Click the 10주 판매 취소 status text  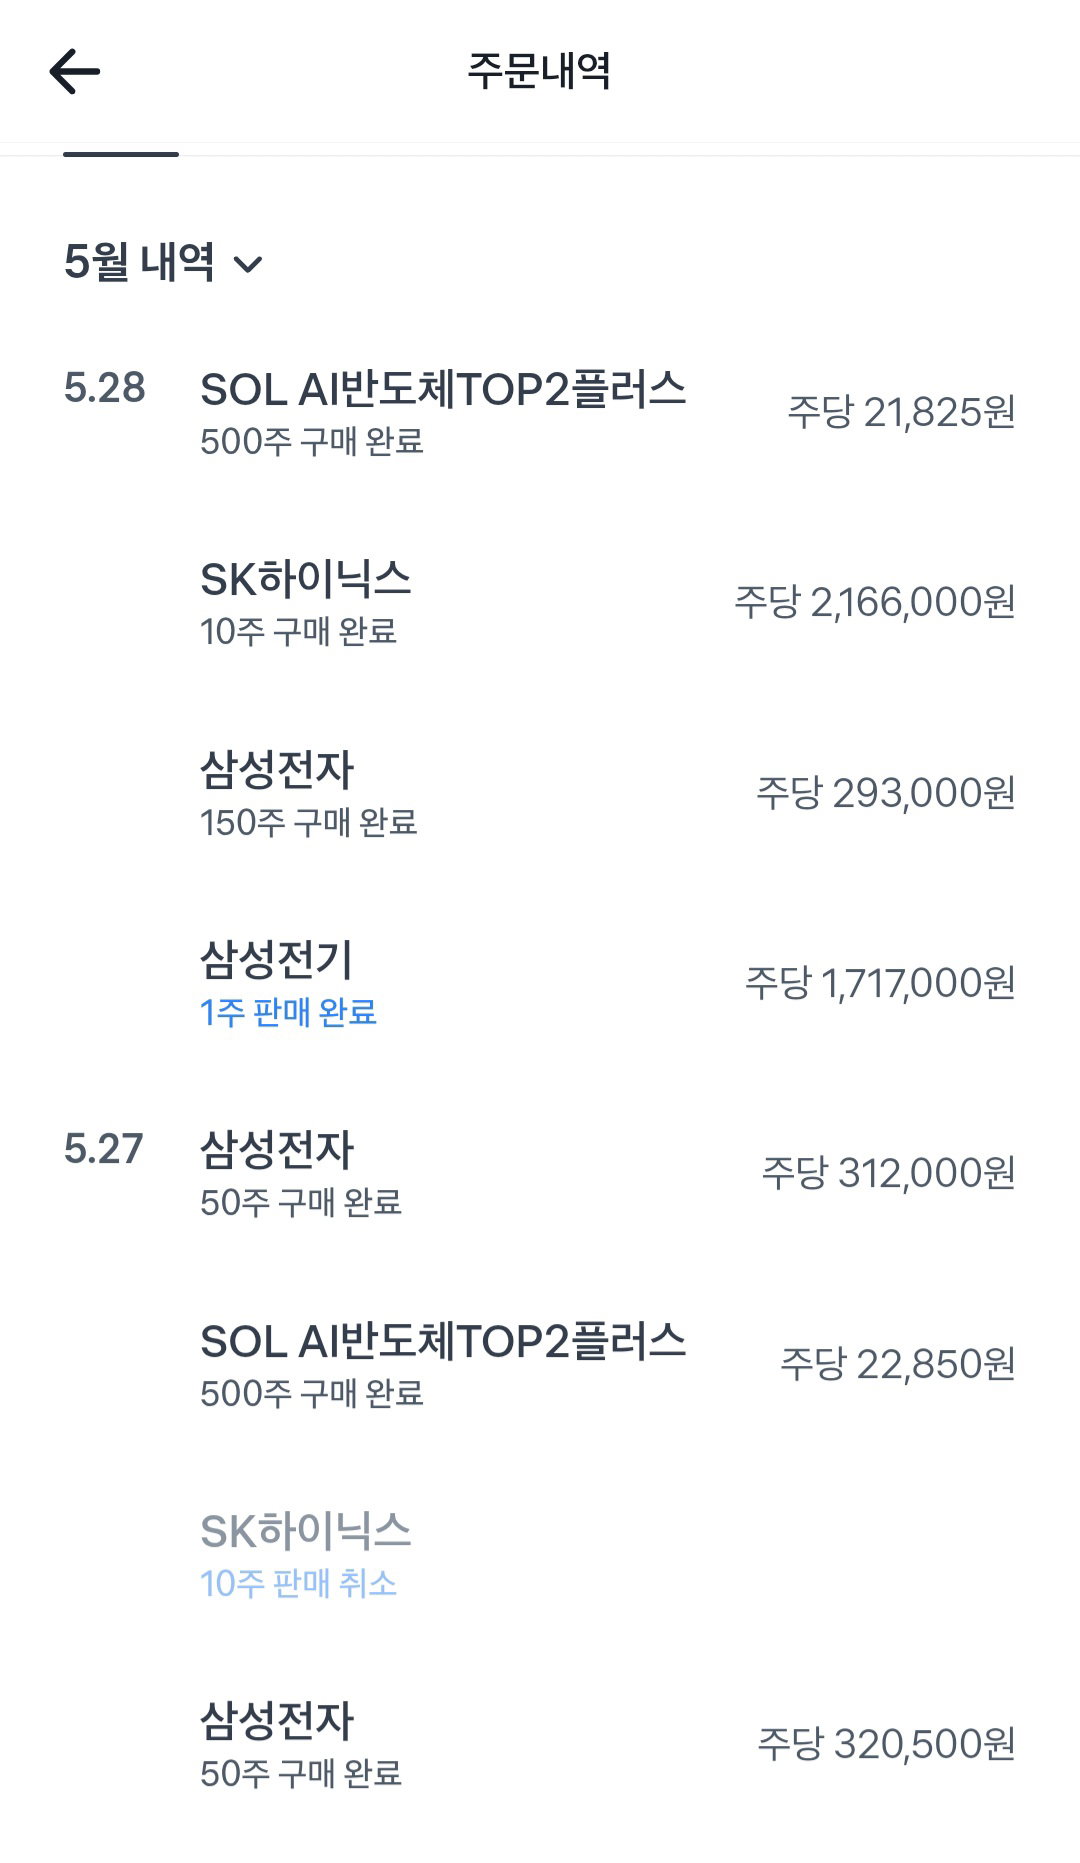[x=298, y=1583]
